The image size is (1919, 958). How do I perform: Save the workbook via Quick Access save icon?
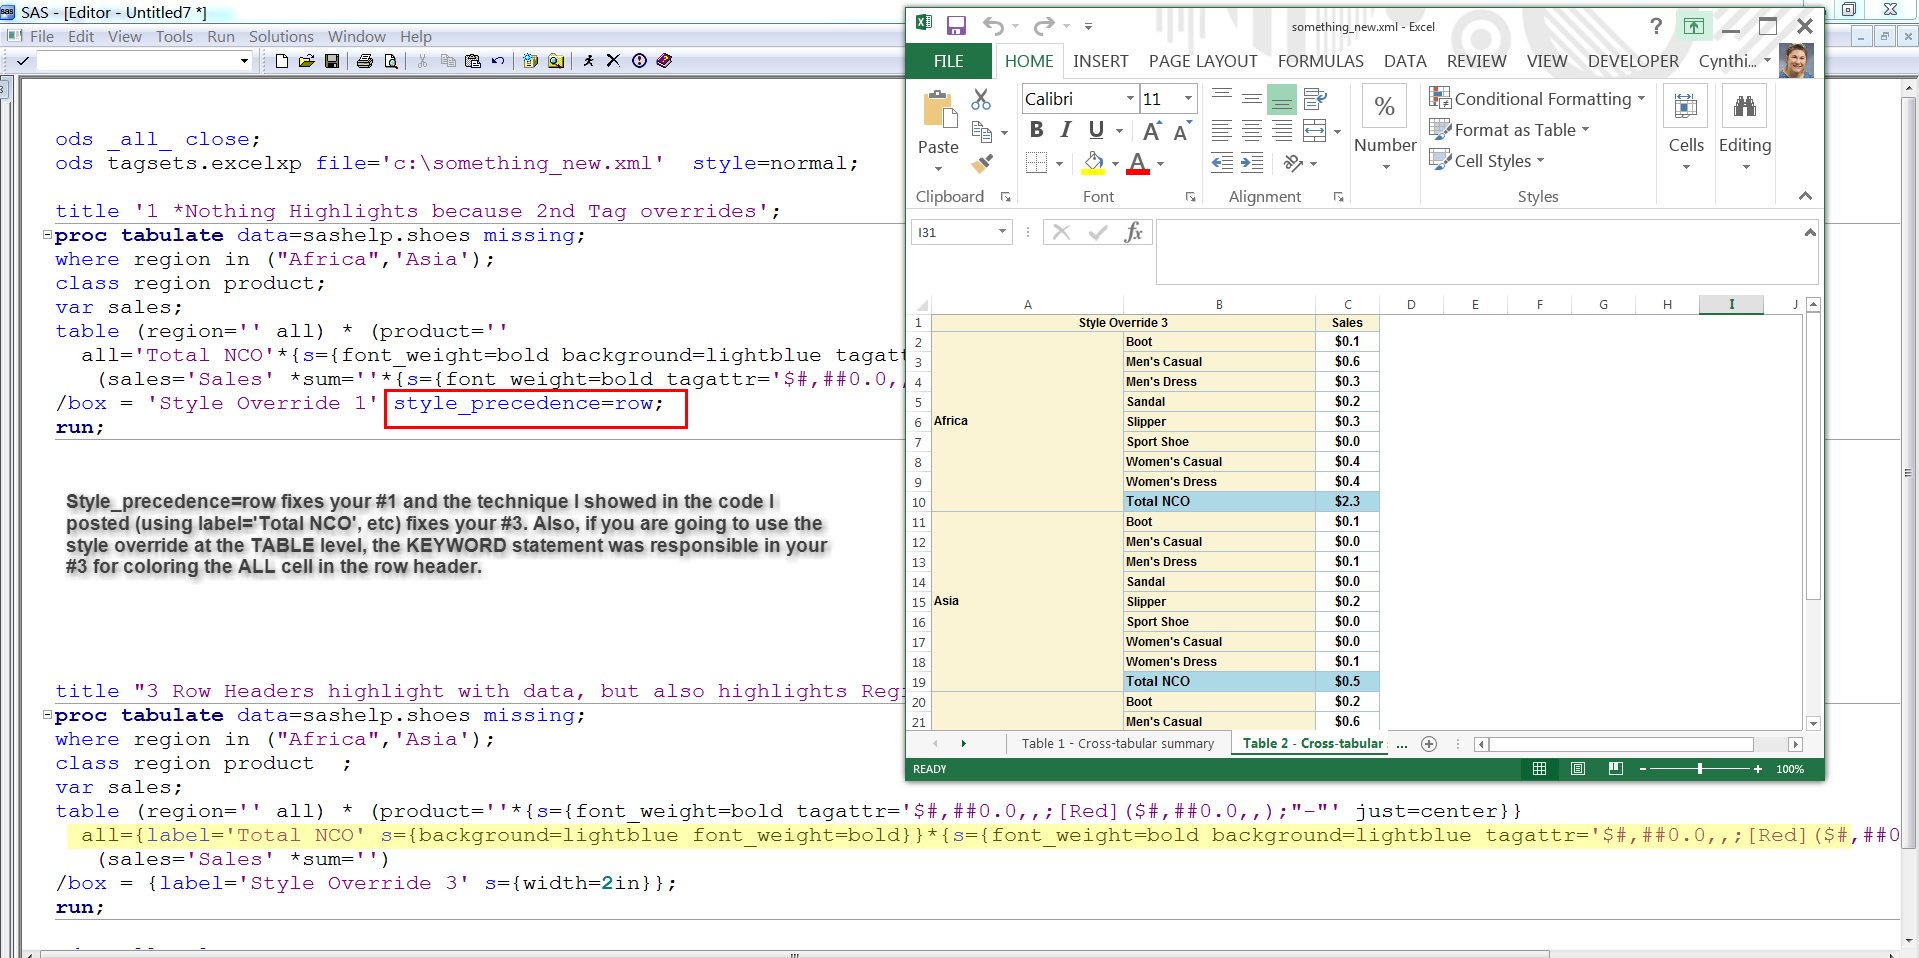(x=956, y=25)
